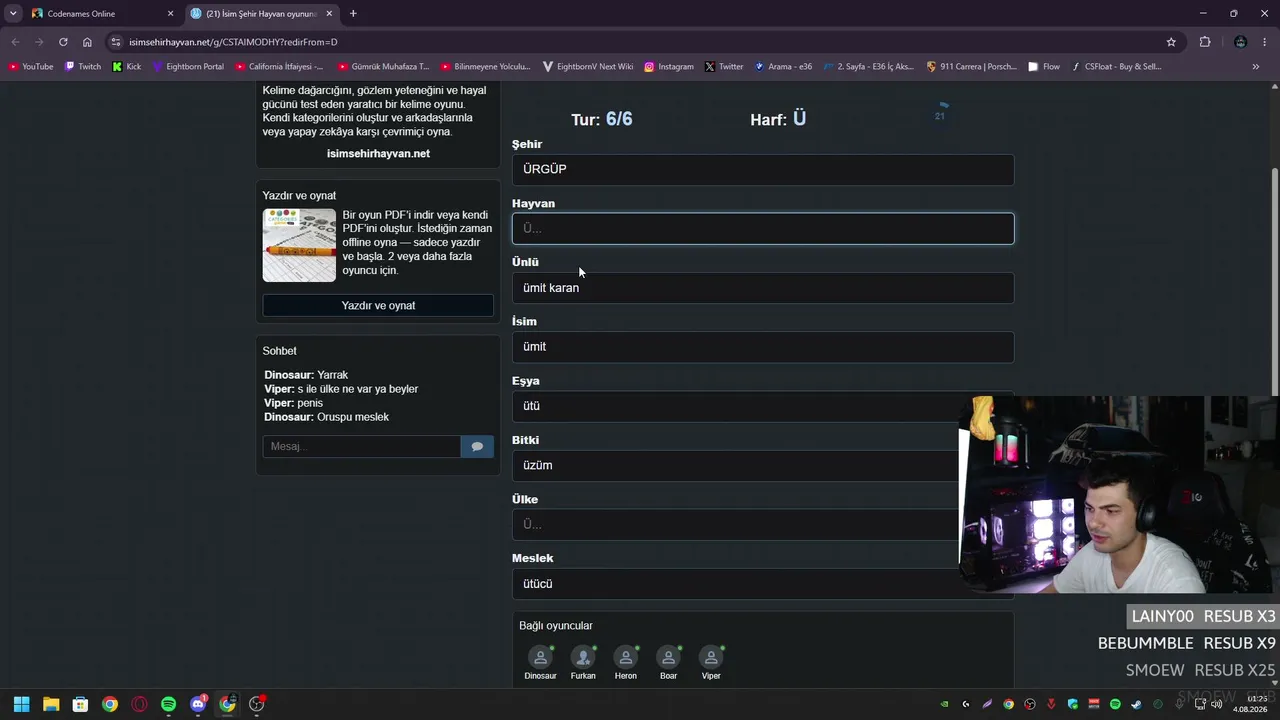This screenshot has width=1280, height=720.
Task: Go to the browser home page
Action: (x=87, y=42)
